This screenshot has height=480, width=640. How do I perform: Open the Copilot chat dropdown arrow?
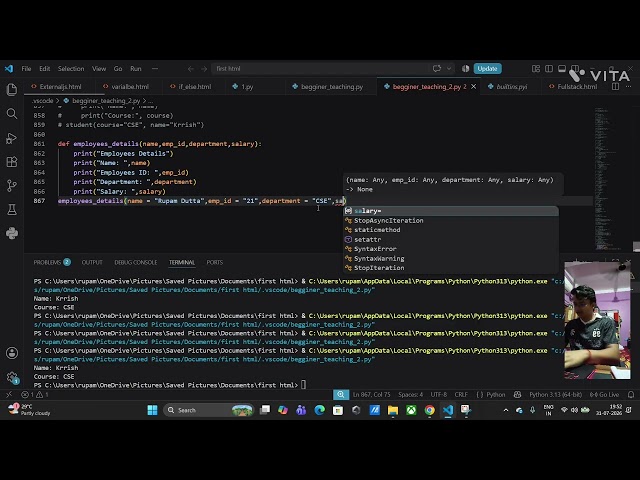point(449,69)
